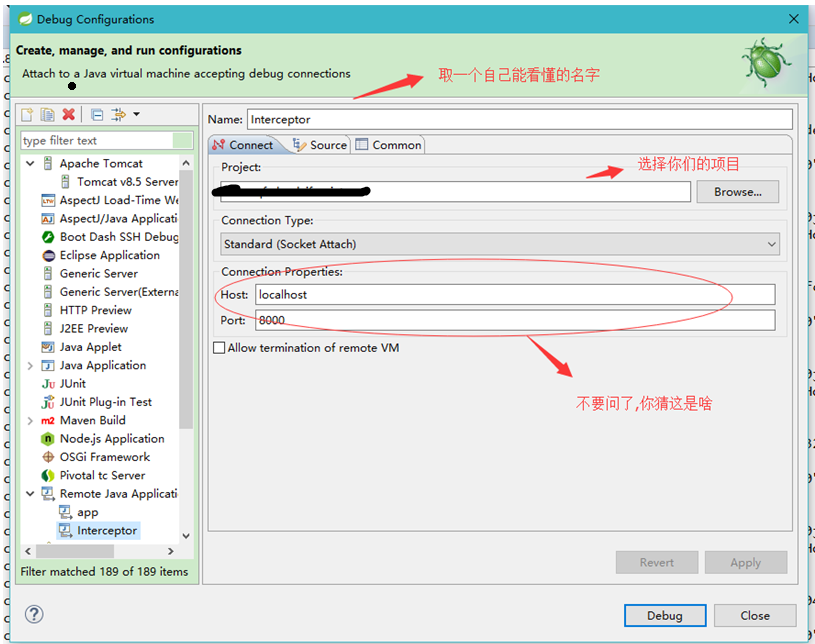The width and height of the screenshot is (815, 644).
Task: Click the Apache Tomcat icon in the tree
Action: [48, 163]
